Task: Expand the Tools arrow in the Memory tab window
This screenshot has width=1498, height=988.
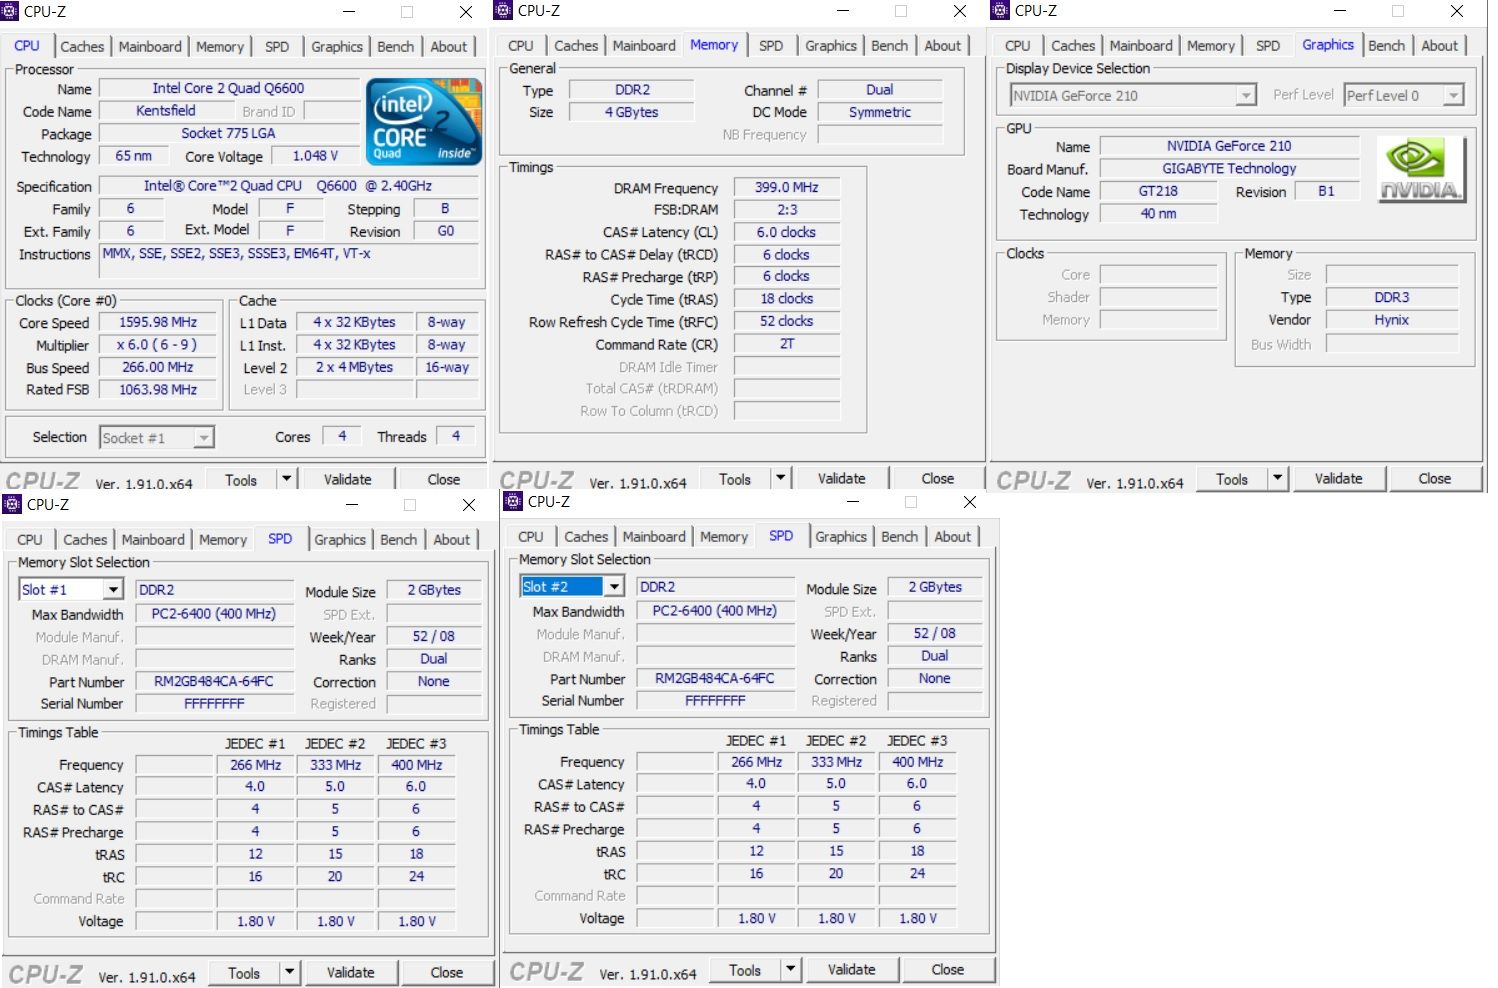Action: pos(780,478)
